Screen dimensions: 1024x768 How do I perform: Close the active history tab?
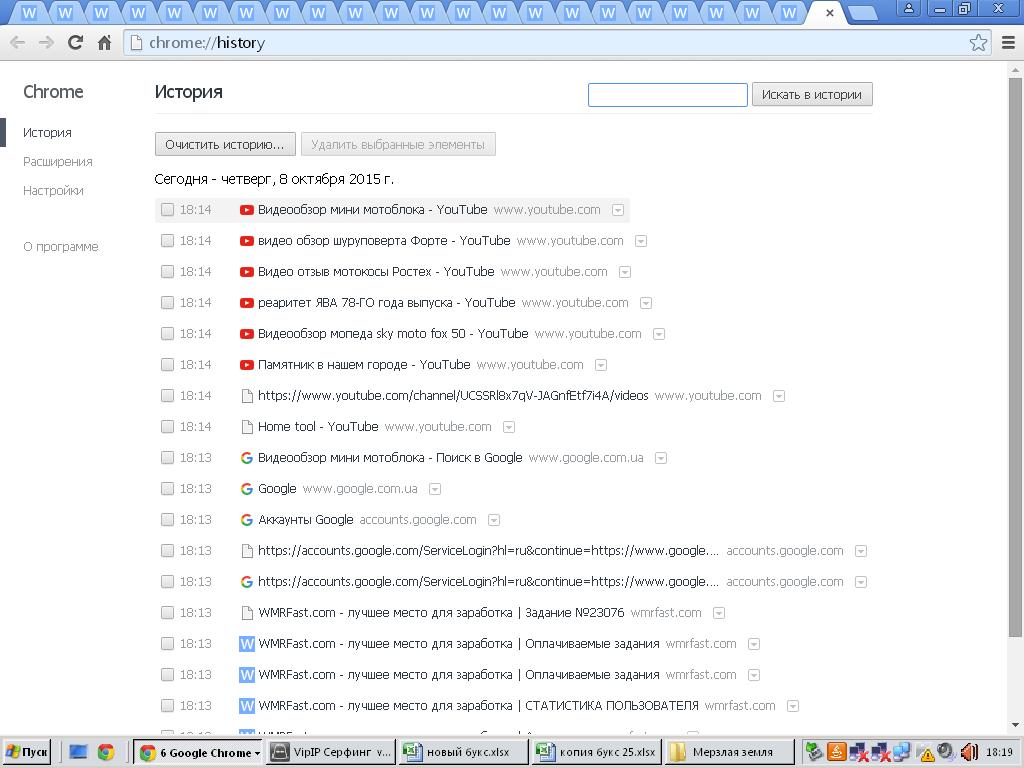(829, 12)
